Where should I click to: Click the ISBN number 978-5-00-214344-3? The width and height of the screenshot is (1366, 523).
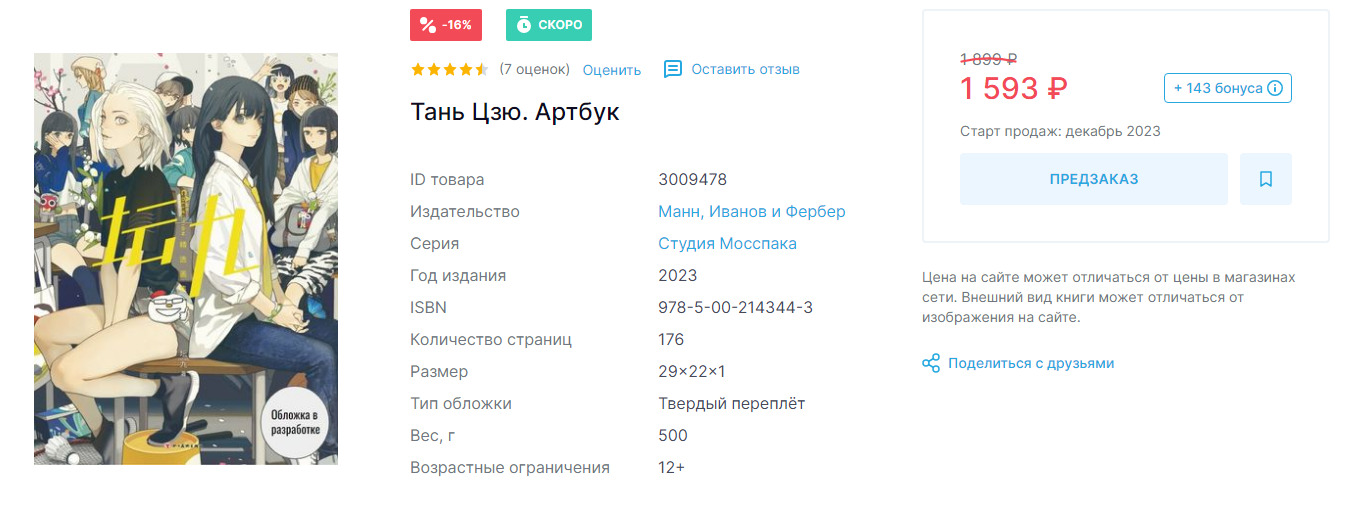pyautogui.click(x=735, y=307)
